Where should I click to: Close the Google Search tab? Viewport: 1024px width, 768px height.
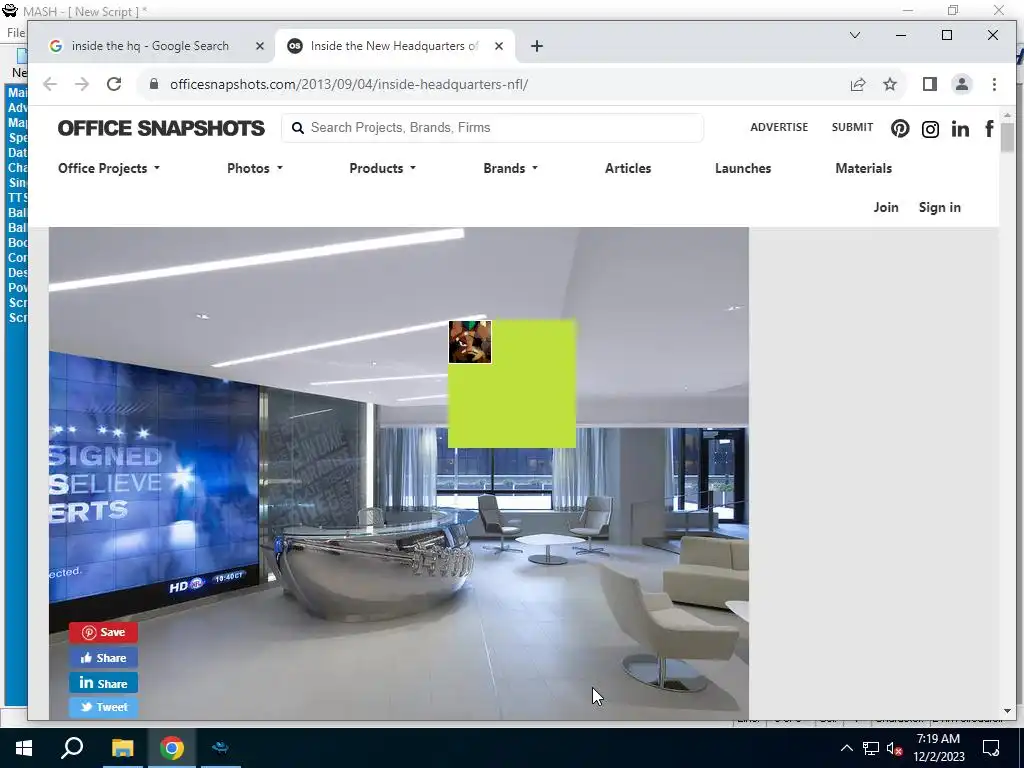click(259, 46)
